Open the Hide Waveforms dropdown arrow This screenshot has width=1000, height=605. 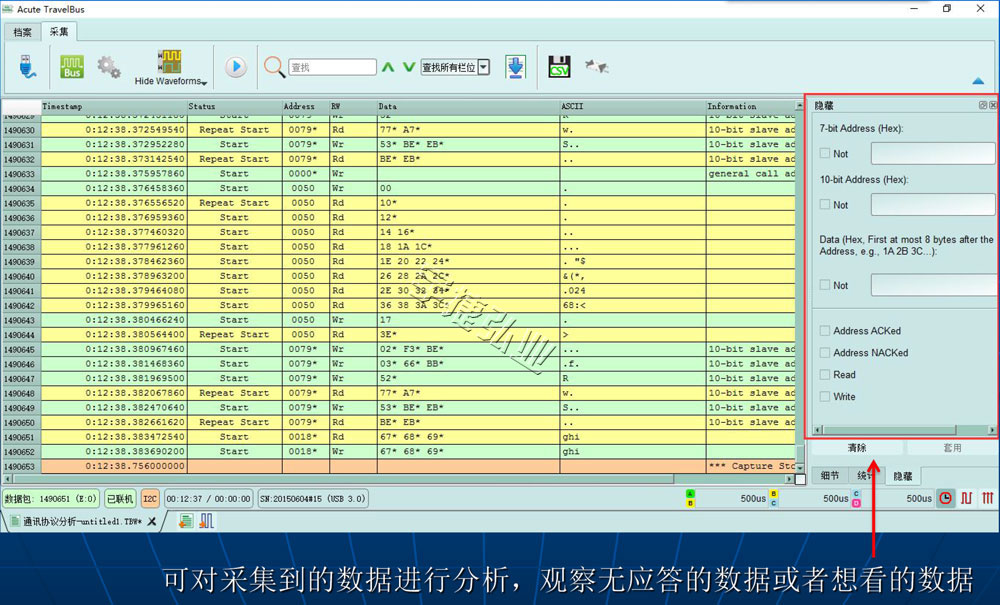[x=204, y=83]
